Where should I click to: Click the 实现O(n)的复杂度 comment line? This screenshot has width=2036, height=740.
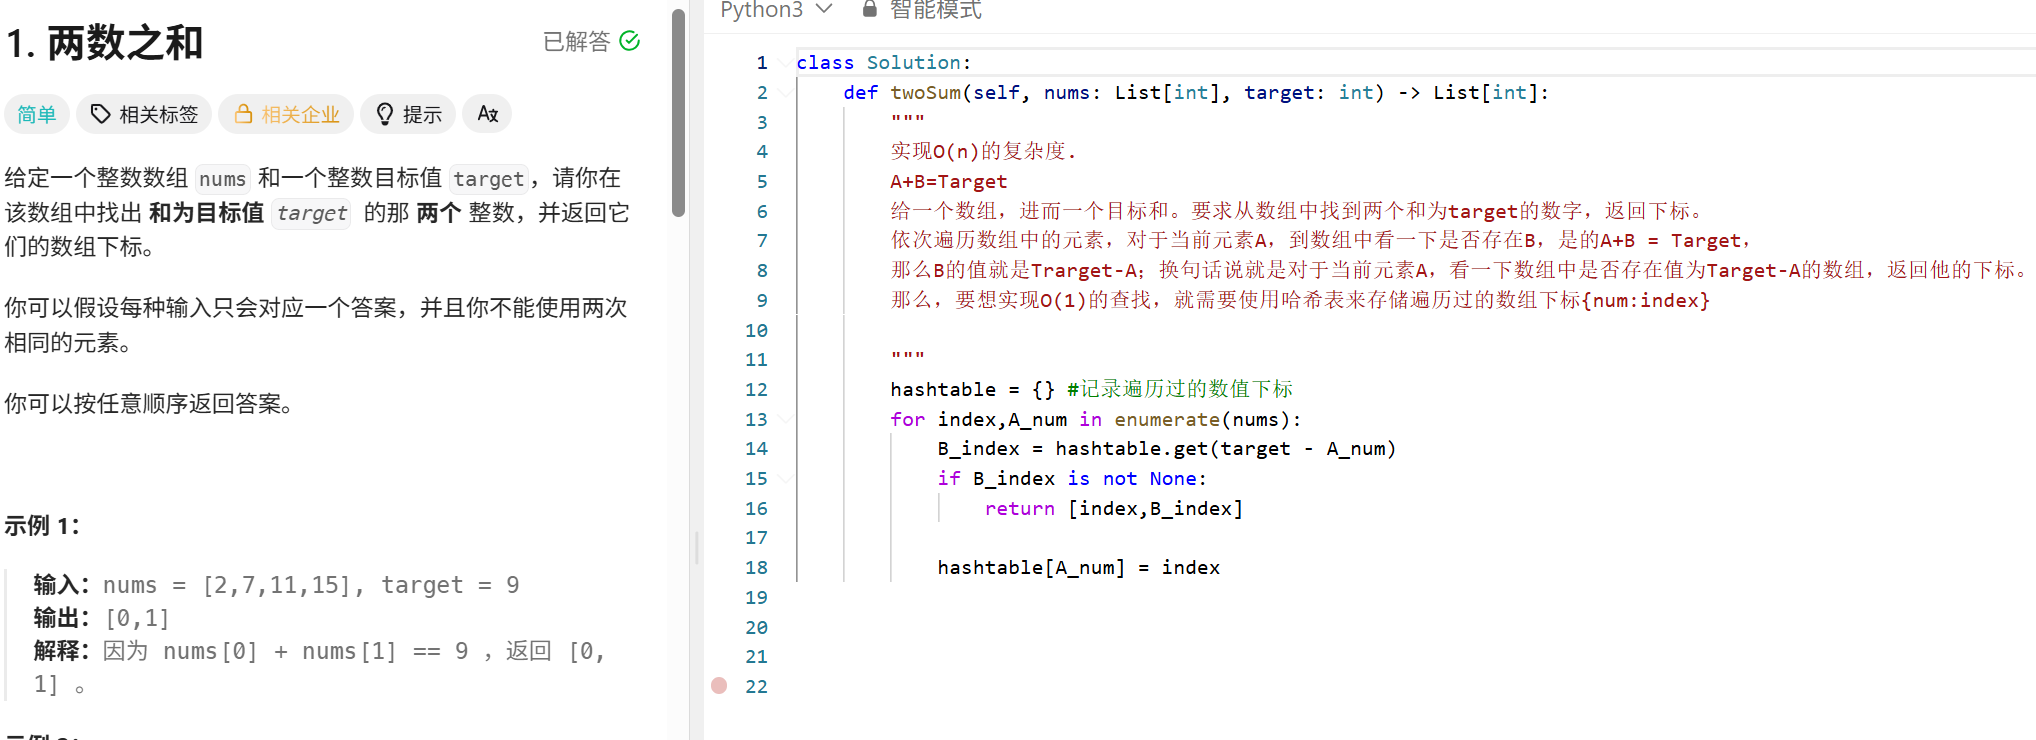click(983, 152)
